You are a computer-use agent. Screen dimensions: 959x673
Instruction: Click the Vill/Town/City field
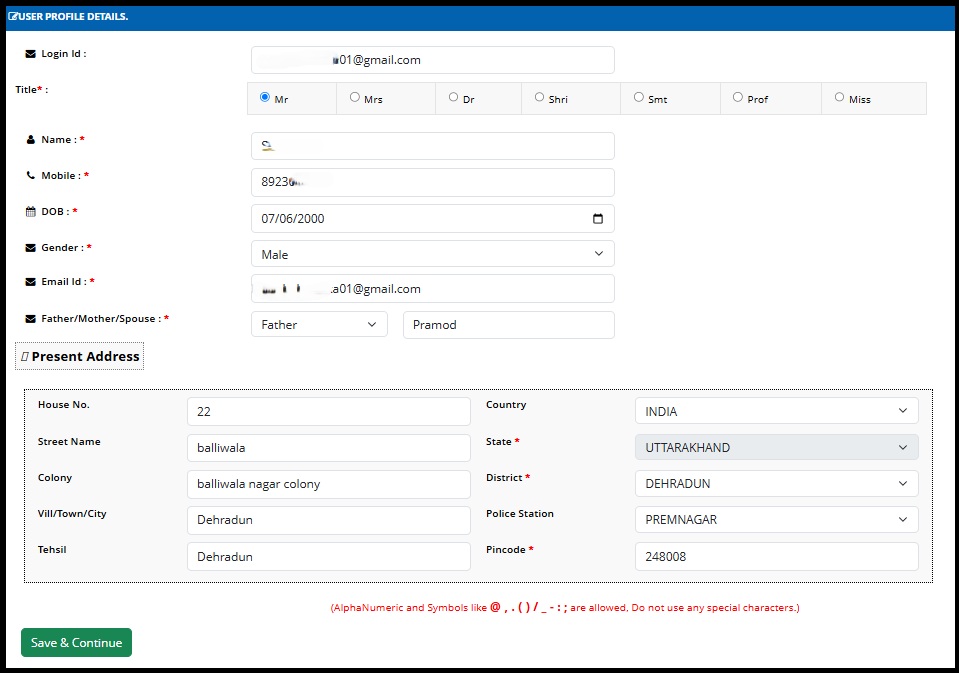(x=328, y=520)
